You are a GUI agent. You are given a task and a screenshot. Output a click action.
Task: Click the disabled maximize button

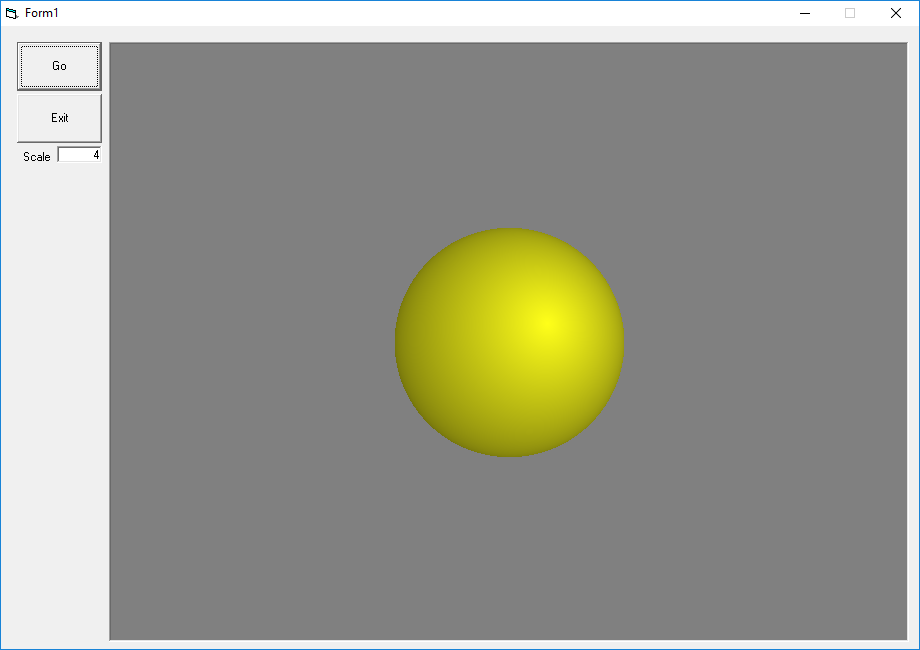click(850, 13)
